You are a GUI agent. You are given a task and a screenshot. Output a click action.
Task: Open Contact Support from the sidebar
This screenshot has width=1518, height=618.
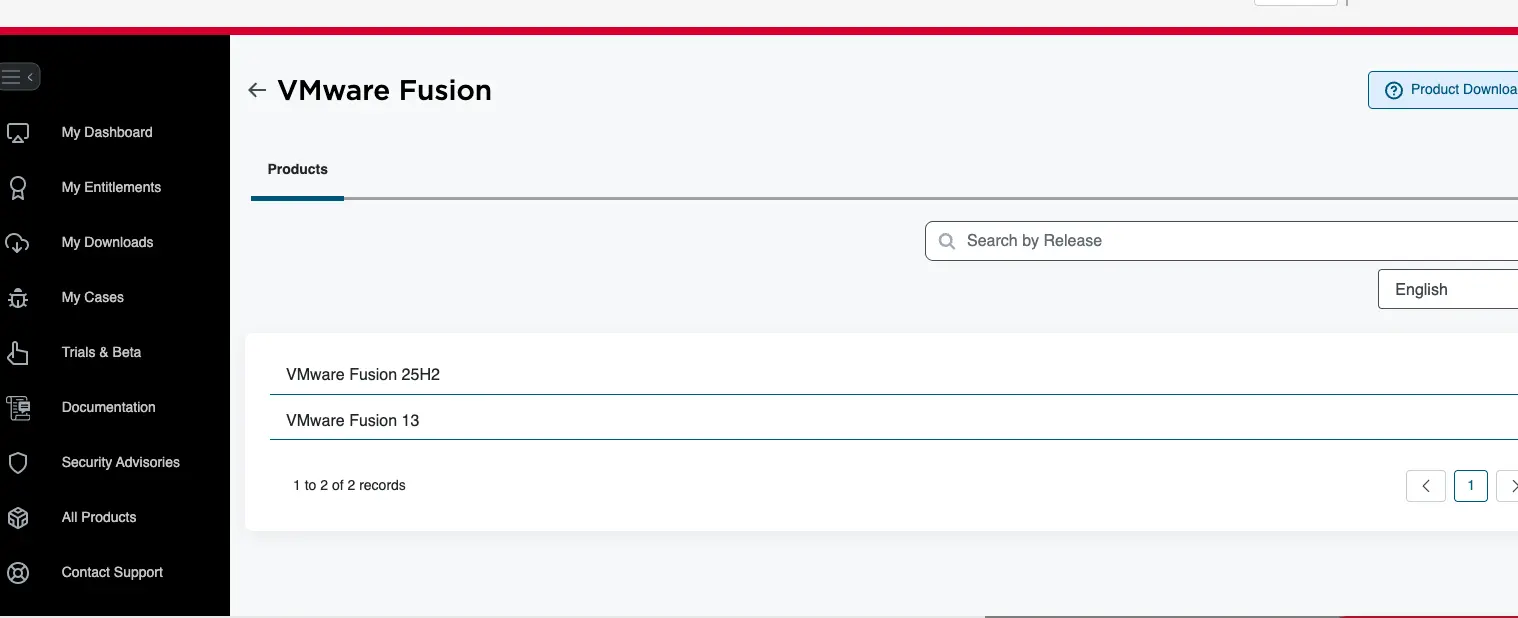pos(17,572)
